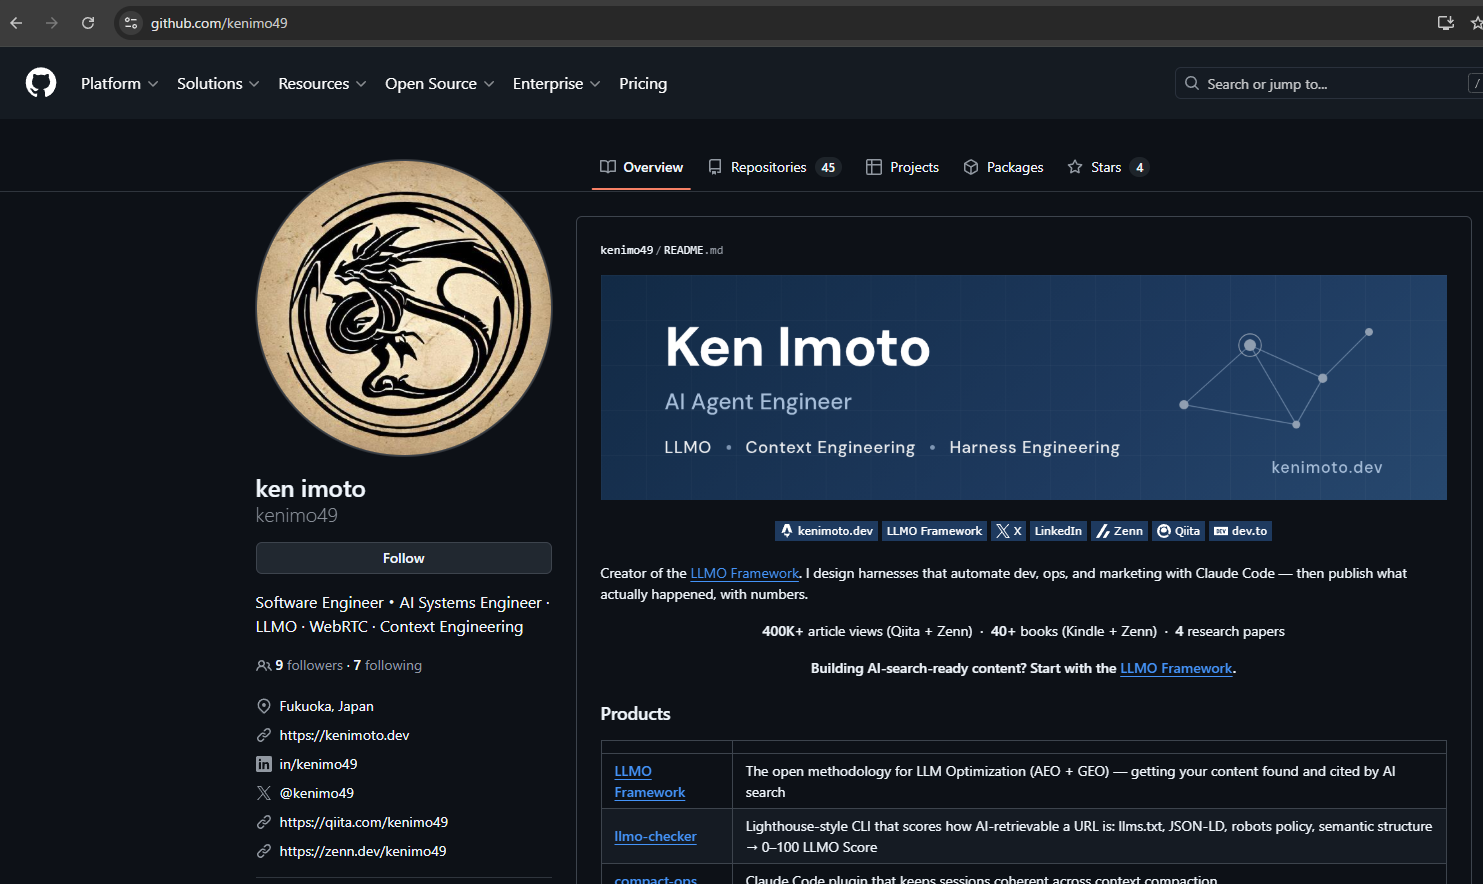1483x884 pixels.
Task: Focus the Search or jump to field
Action: coord(1329,84)
